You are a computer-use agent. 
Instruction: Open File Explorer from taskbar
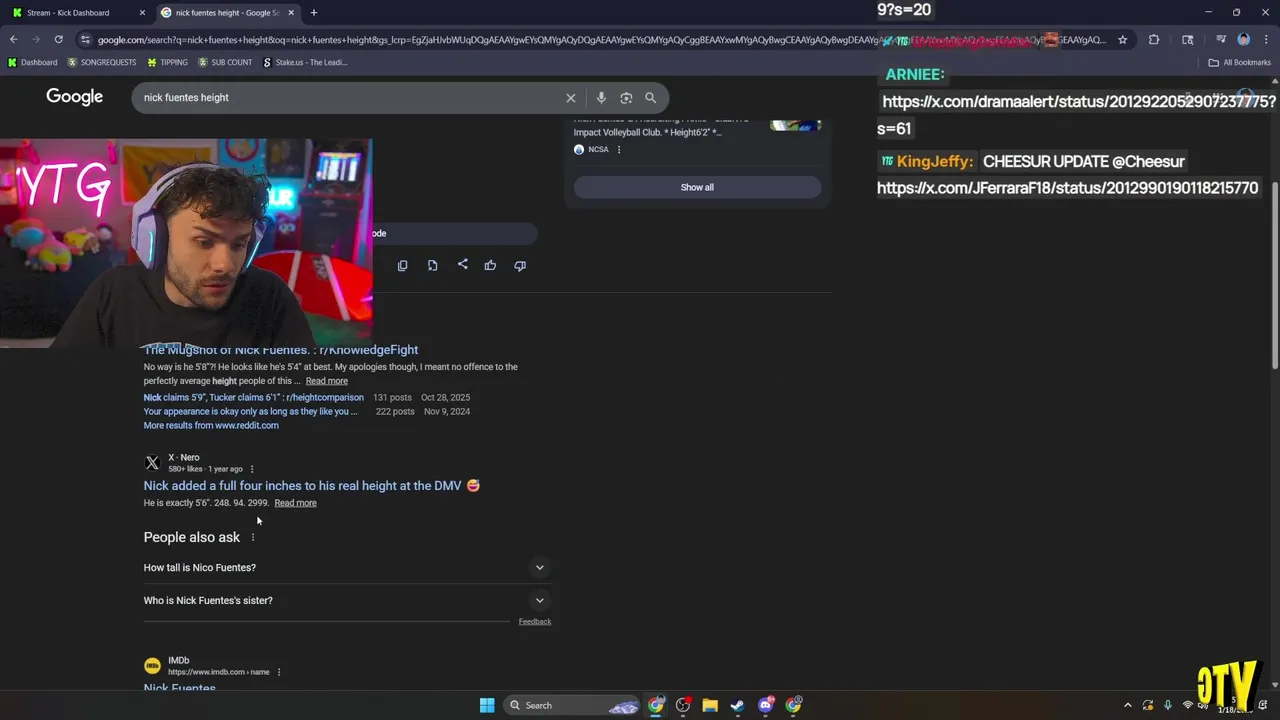710,705
